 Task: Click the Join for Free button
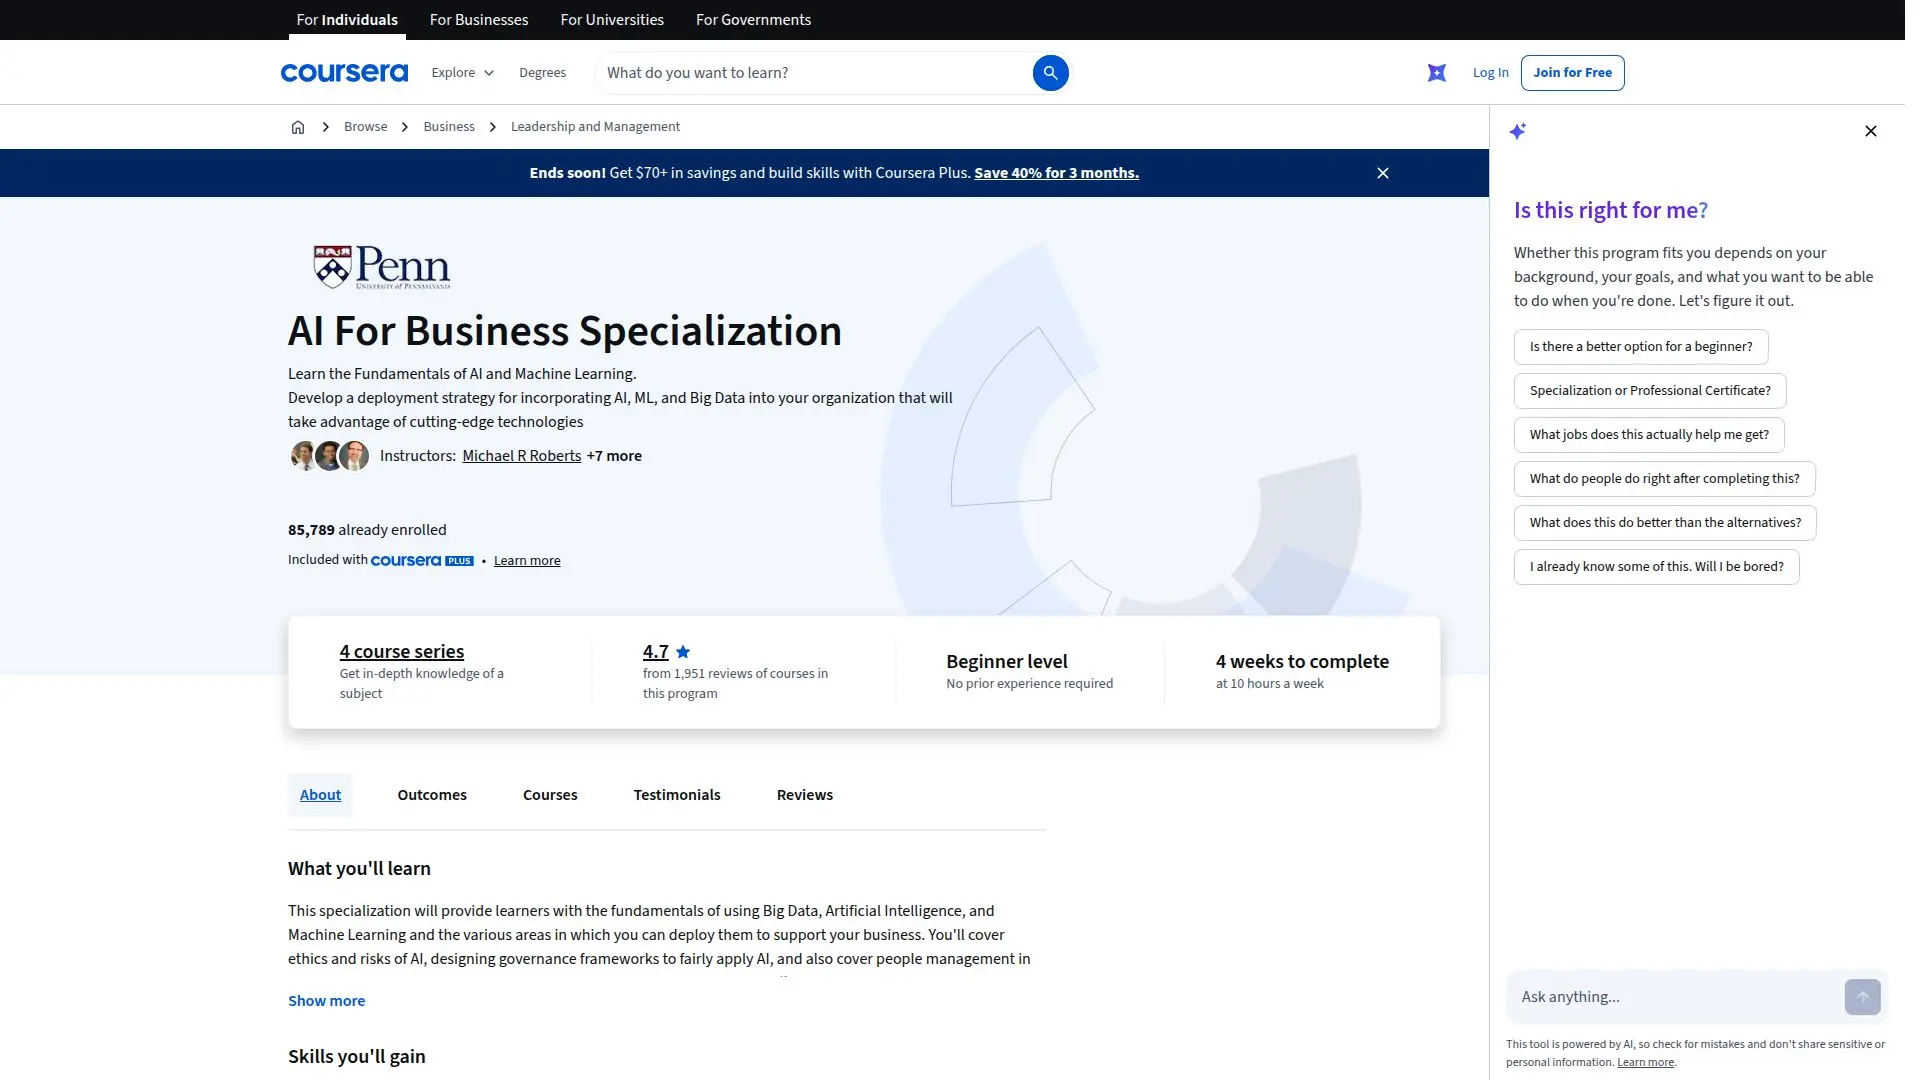coord(1572,73)
